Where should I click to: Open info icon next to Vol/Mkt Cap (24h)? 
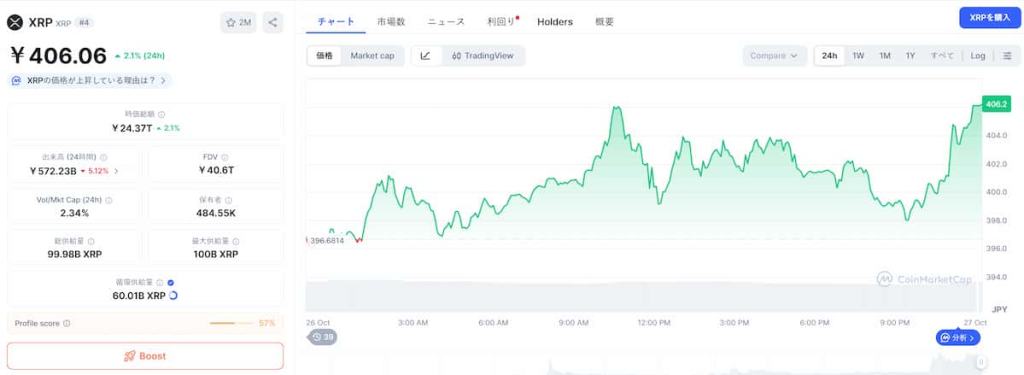[108, 200]
